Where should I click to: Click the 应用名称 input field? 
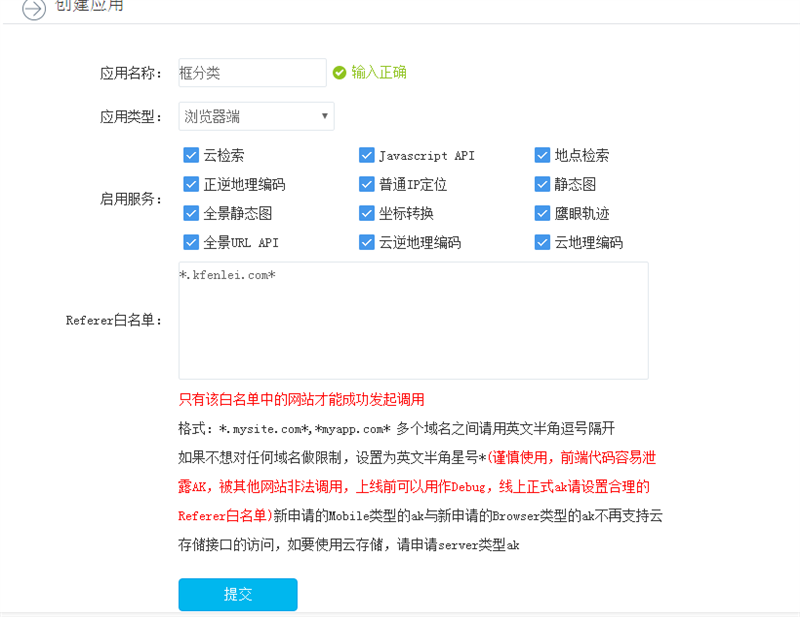pos(252,72)
